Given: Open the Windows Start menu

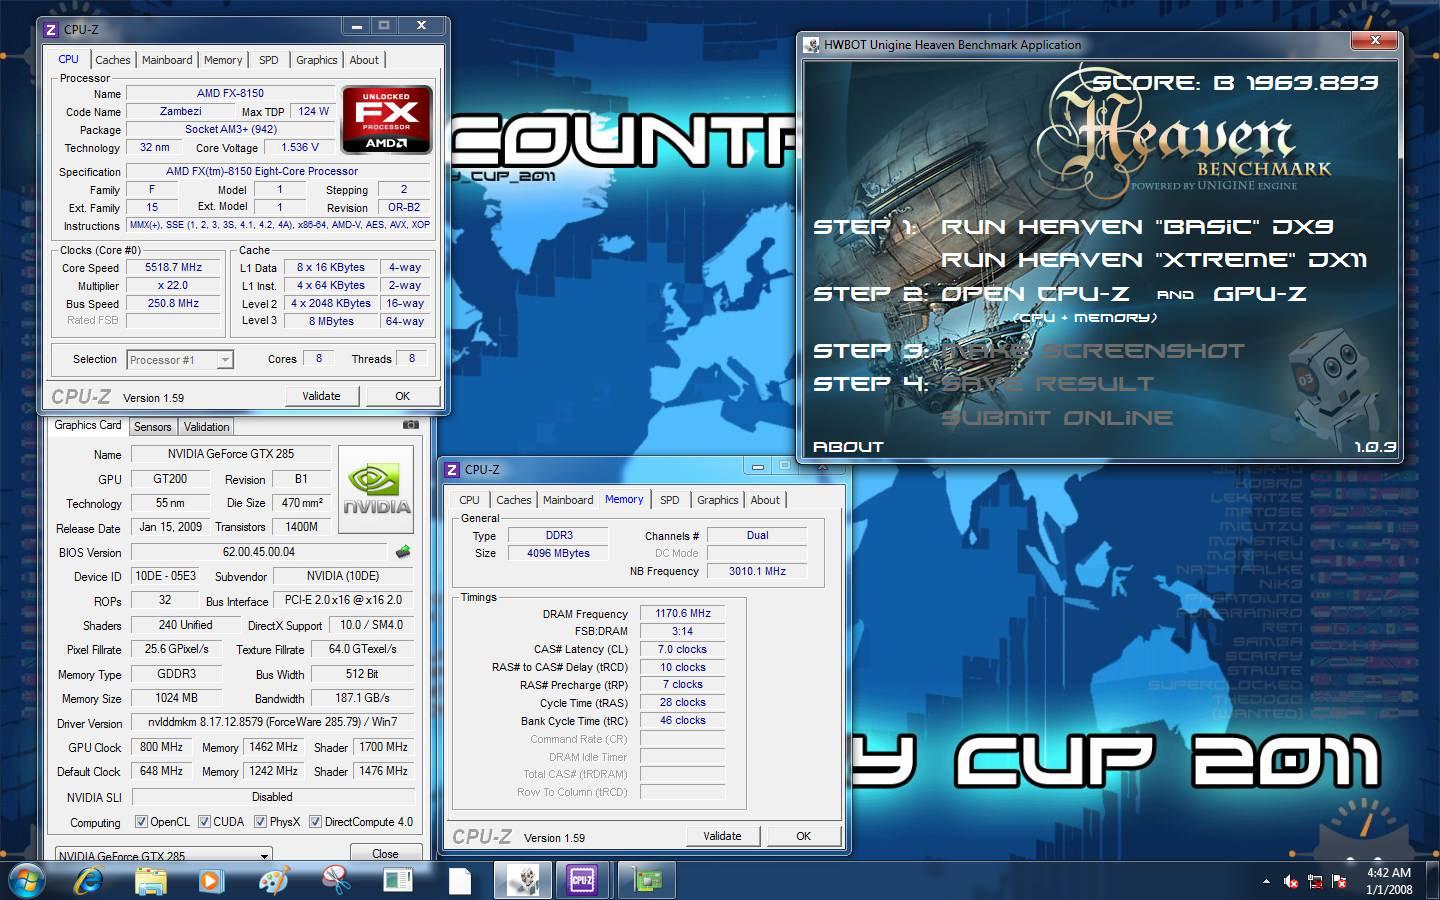Looking at the screenshot, I should coord(27,880).
